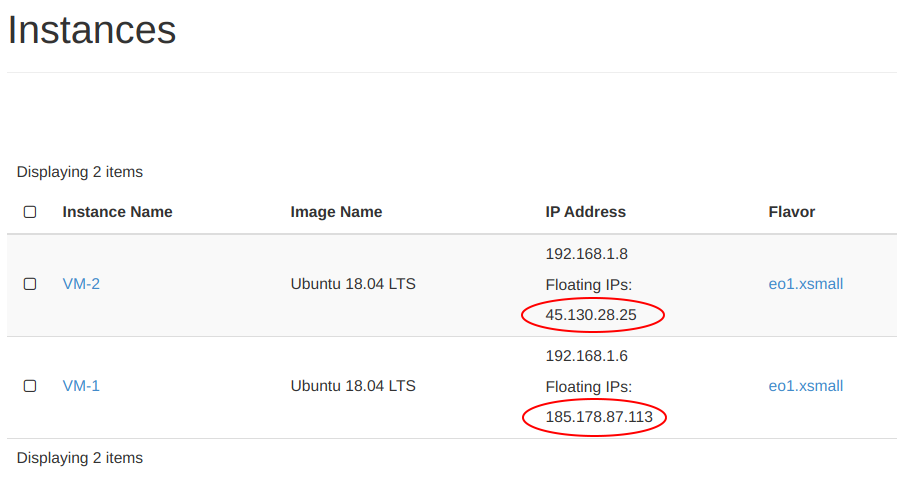
Task: Click the Image Name column header
Action: (x=336, y=212)
